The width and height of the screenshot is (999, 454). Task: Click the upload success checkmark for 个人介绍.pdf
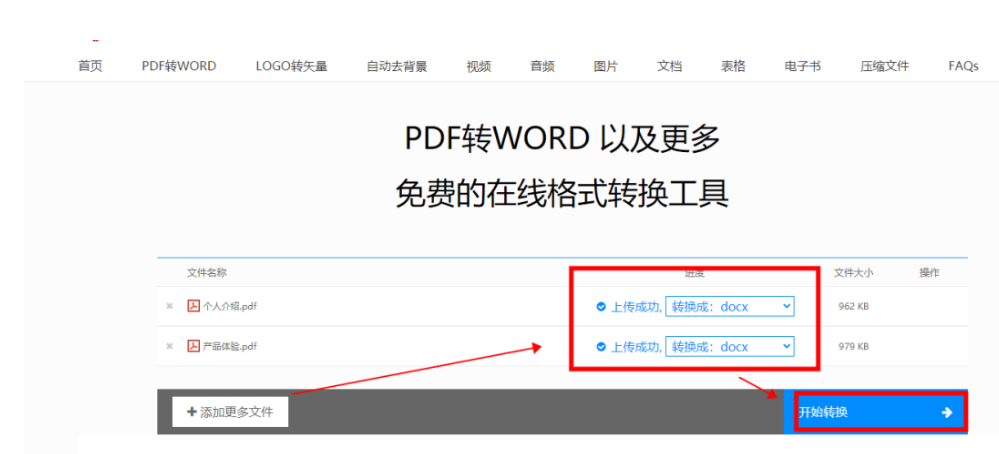[x=600, y=307]
